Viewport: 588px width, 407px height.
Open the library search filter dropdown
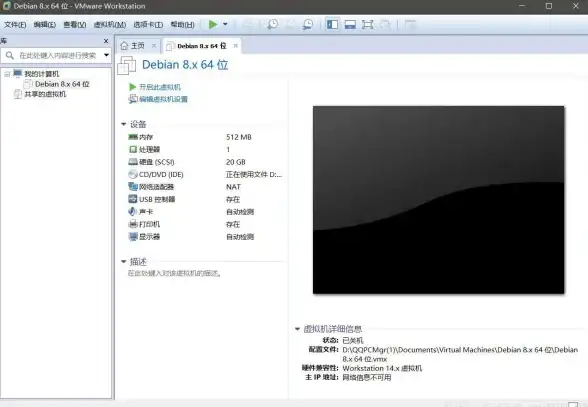106,55
